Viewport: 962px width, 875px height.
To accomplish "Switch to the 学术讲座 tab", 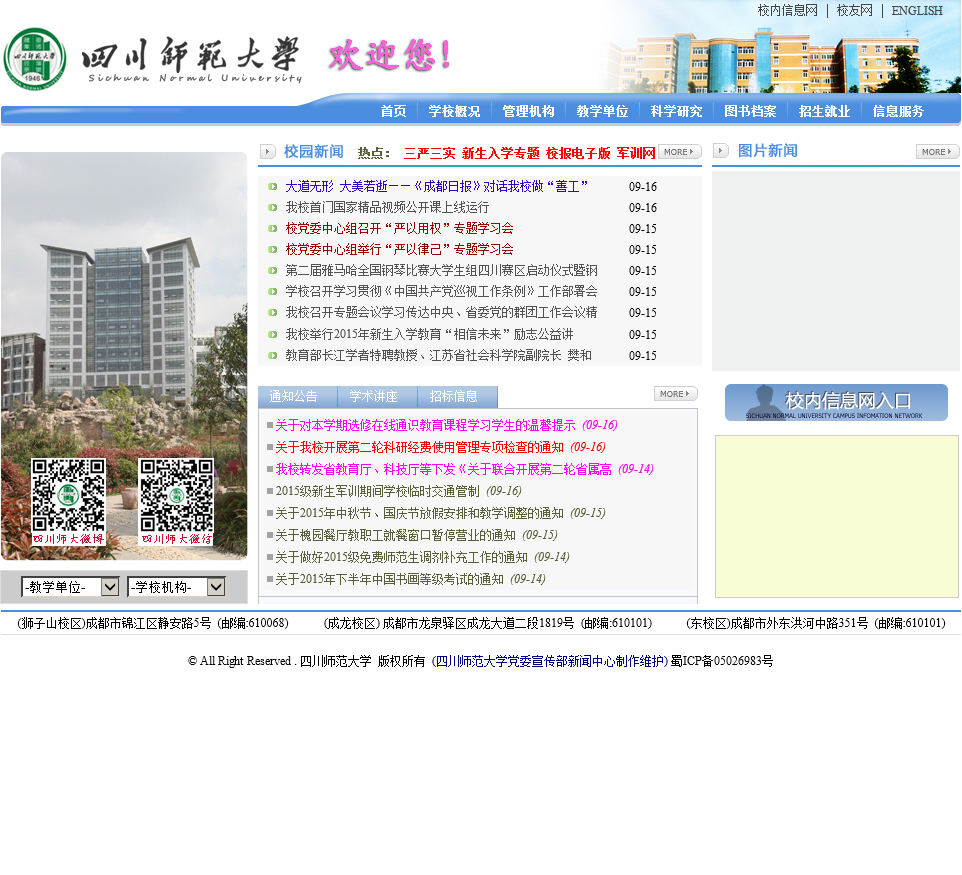I will pyautogui.click(x=377, y=396).
